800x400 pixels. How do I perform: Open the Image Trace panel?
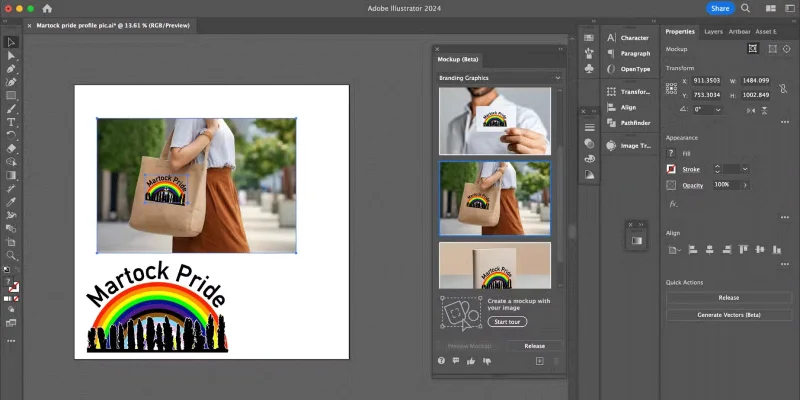point(635,145)
